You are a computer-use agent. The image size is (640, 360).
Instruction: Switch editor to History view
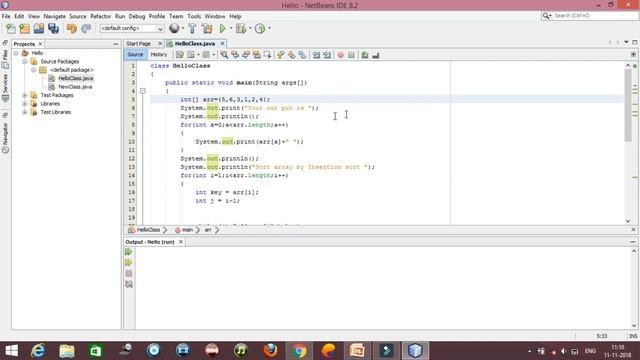point(159,55)
